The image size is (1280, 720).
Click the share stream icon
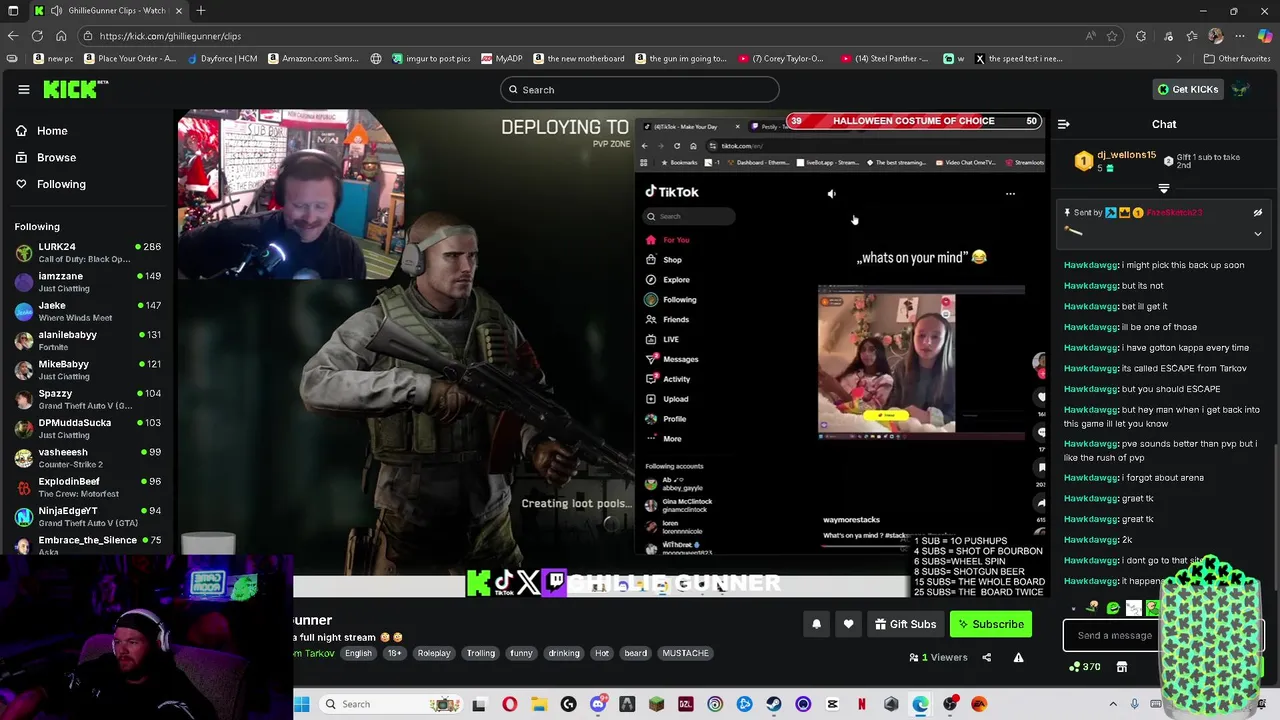click(986, 657)
